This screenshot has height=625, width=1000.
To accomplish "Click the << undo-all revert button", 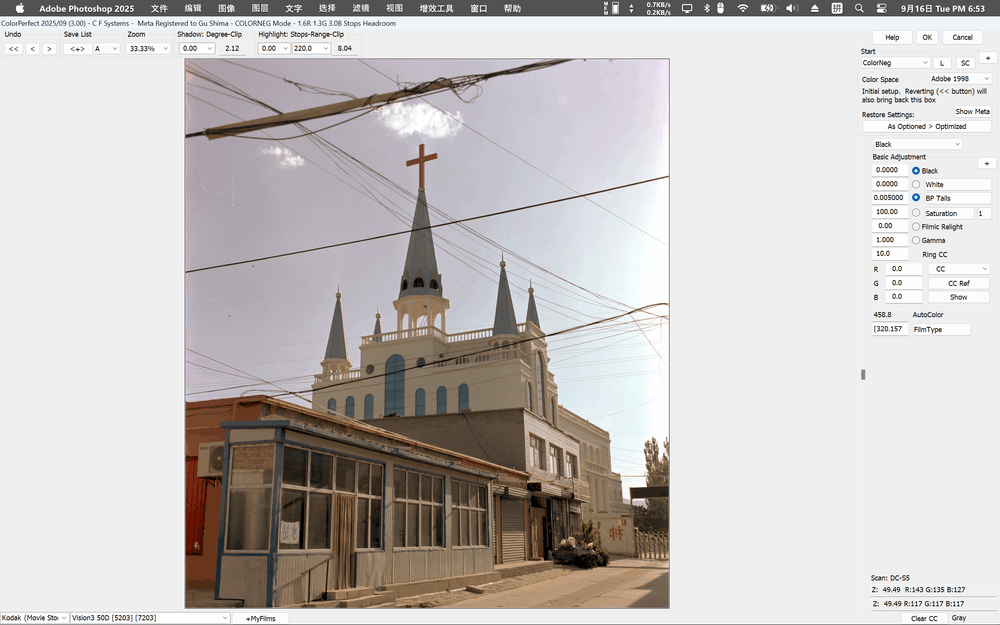I will 14,48.
